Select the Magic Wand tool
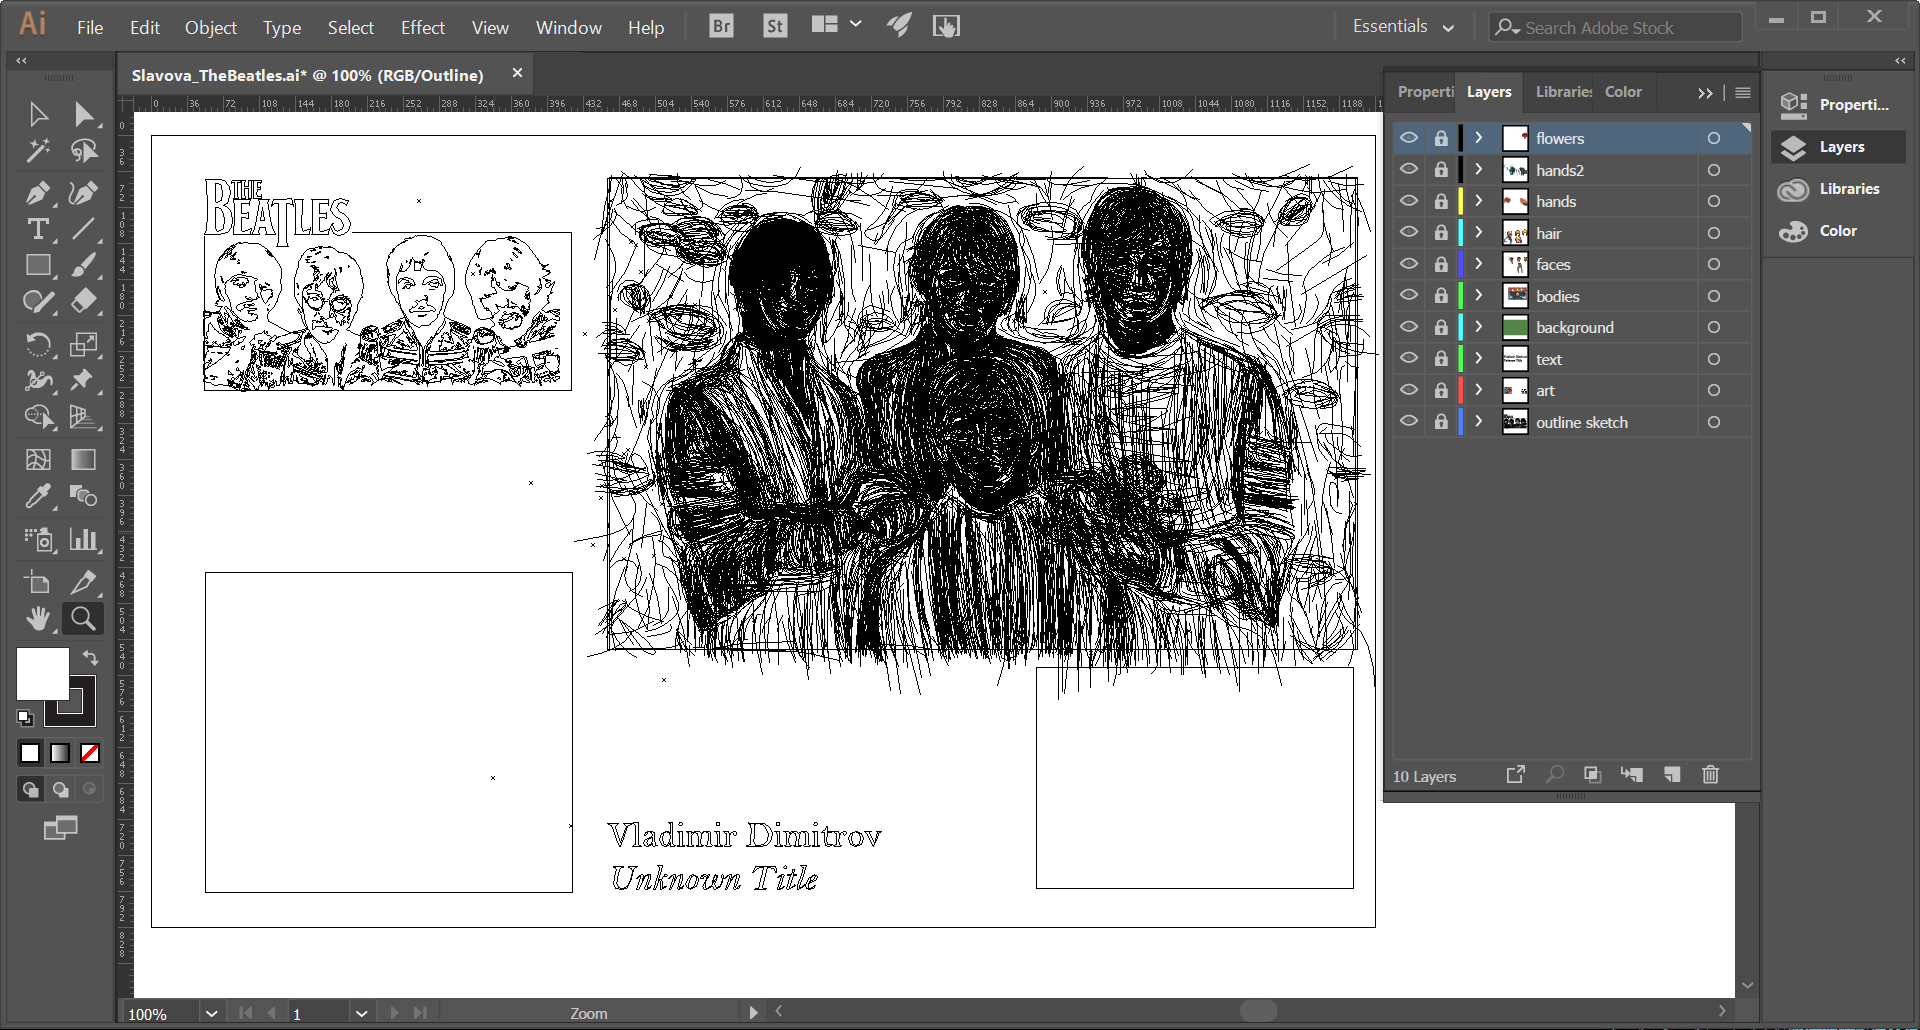This screenshot has height=1030, width=1920. pos(38,151)
